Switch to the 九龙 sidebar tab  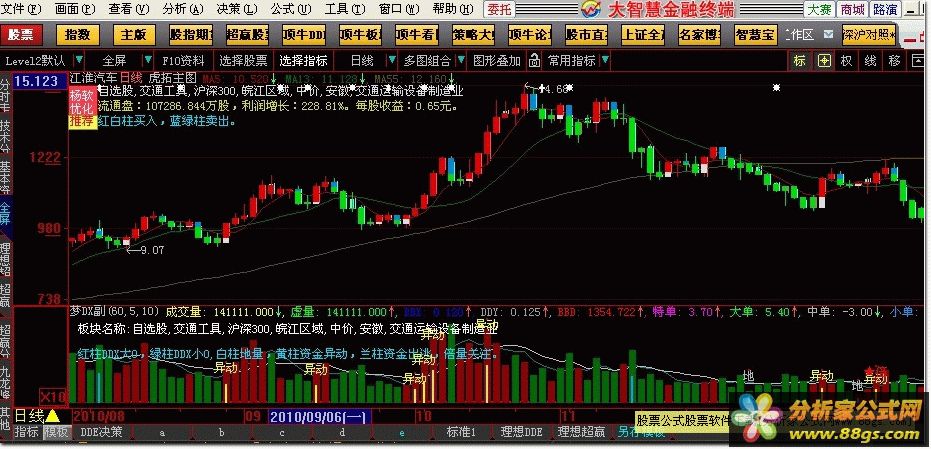(x=5, y=381)
